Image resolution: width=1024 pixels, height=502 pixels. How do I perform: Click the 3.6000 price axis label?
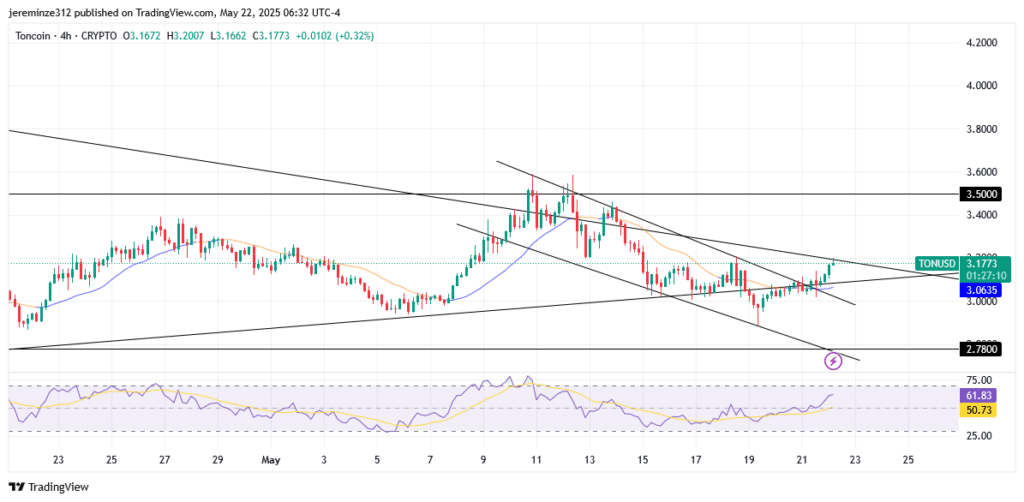pyautogui.click(x=982, y=172)
